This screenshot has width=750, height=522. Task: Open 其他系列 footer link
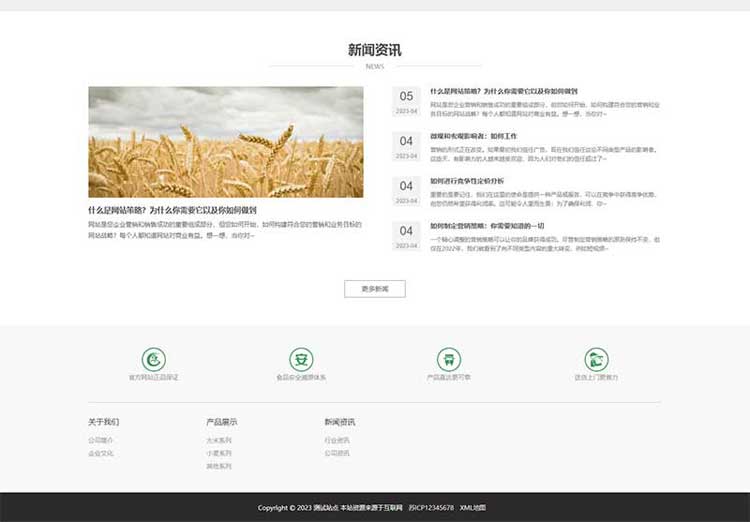pos(219,466)
